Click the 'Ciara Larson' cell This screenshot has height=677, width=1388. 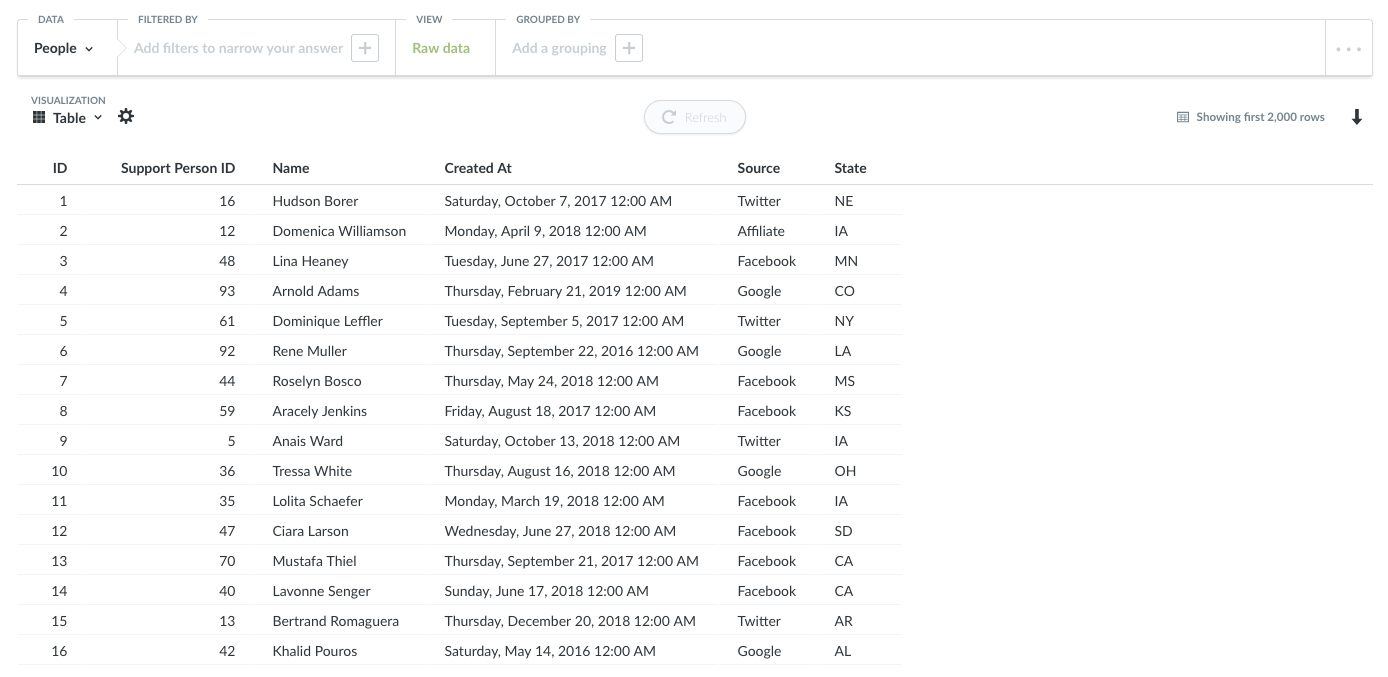click(x=310, y=531)
